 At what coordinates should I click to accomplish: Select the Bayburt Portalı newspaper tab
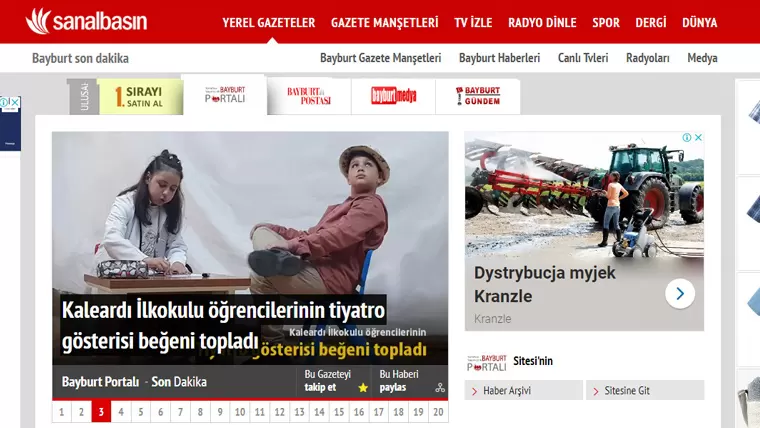coord(224,95)
